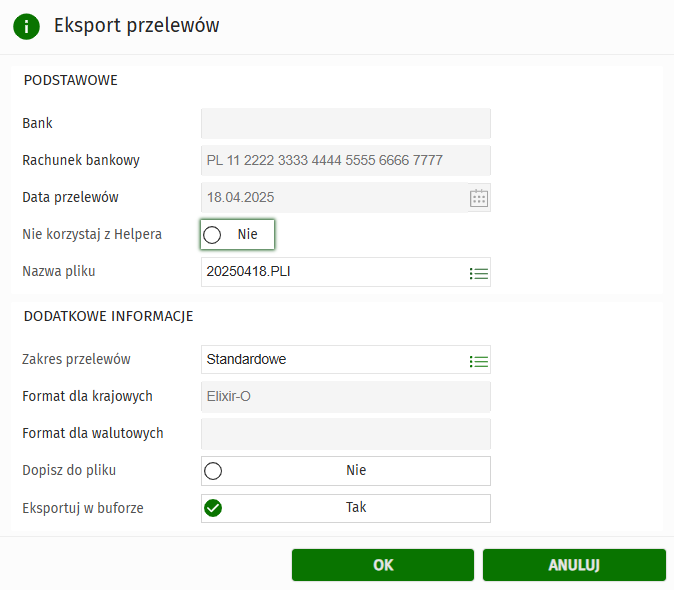Viewport: 674px width, 590px height.
Task: Open the list icon in Nazwa pliku field
Action: tap(479, 272)
